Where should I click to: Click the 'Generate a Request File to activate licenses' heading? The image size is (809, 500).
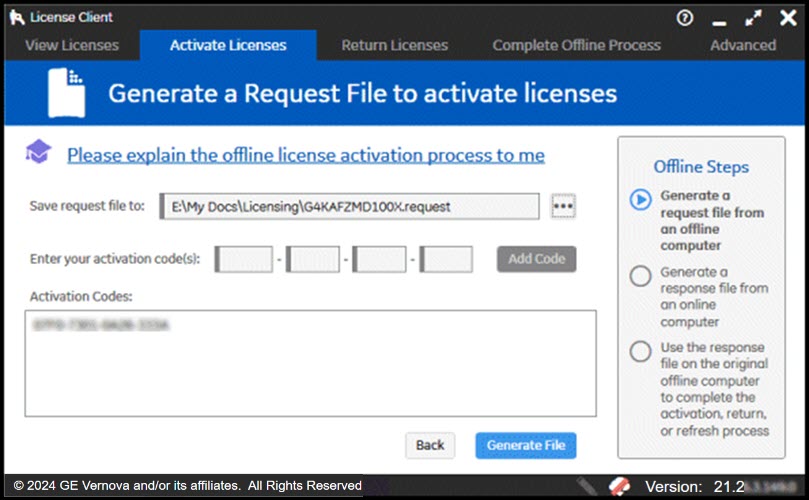point(362,93)
